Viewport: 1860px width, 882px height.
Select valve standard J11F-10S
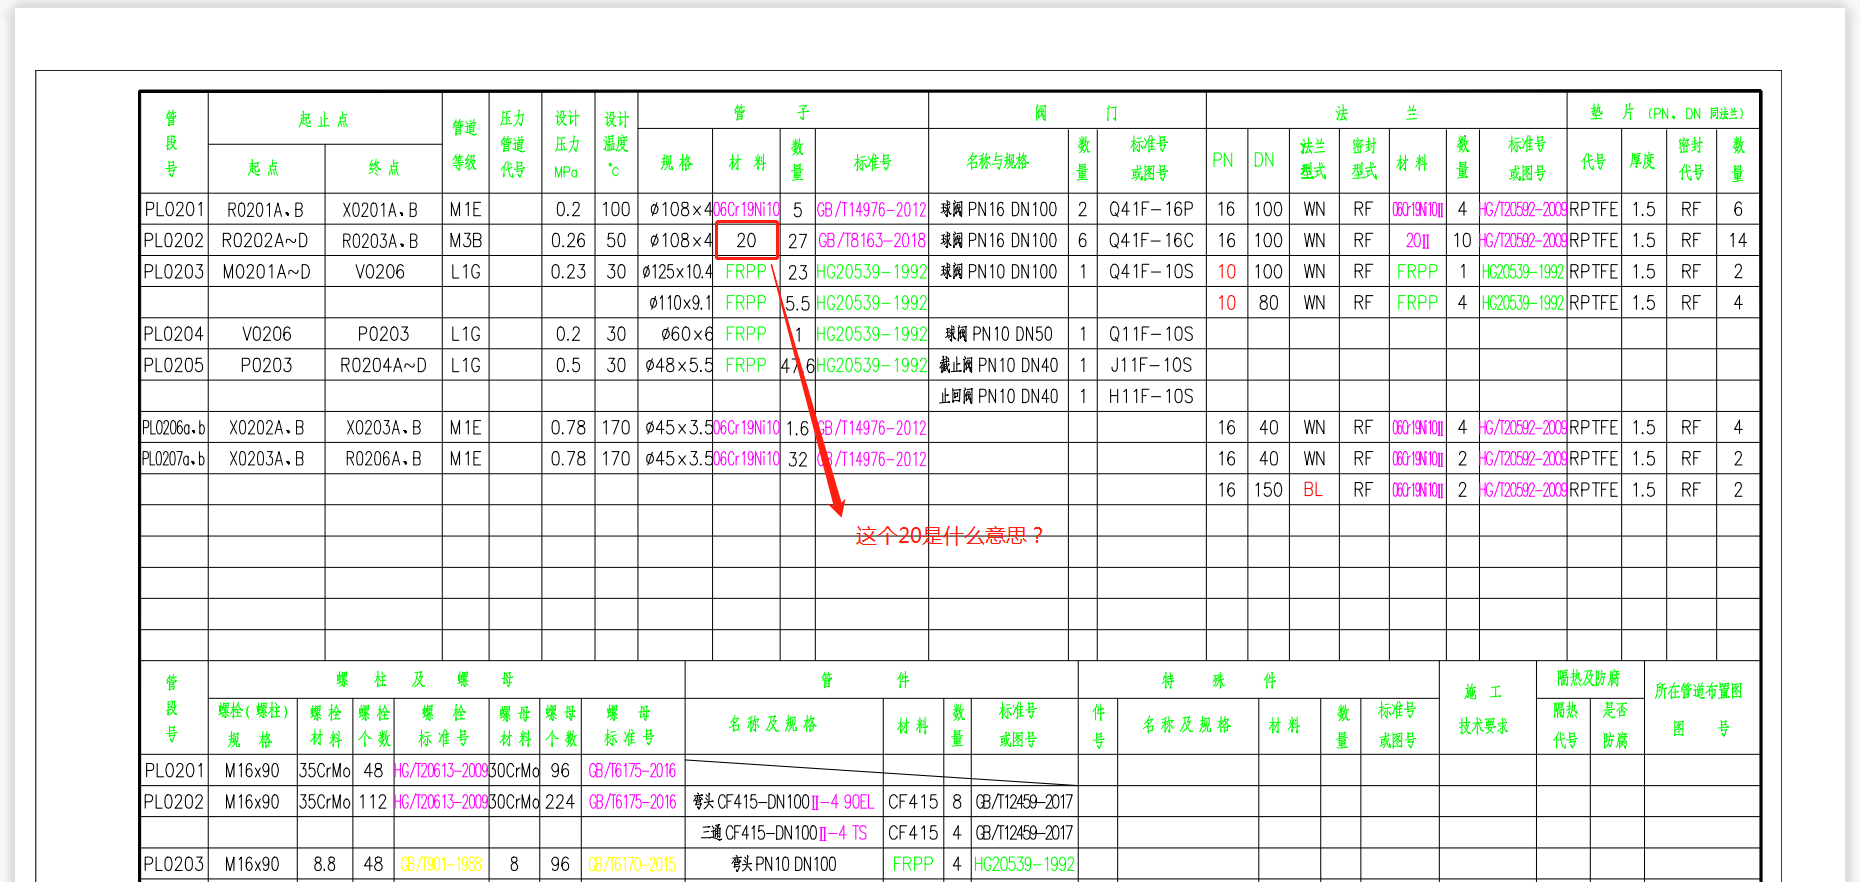point(1151,365)
